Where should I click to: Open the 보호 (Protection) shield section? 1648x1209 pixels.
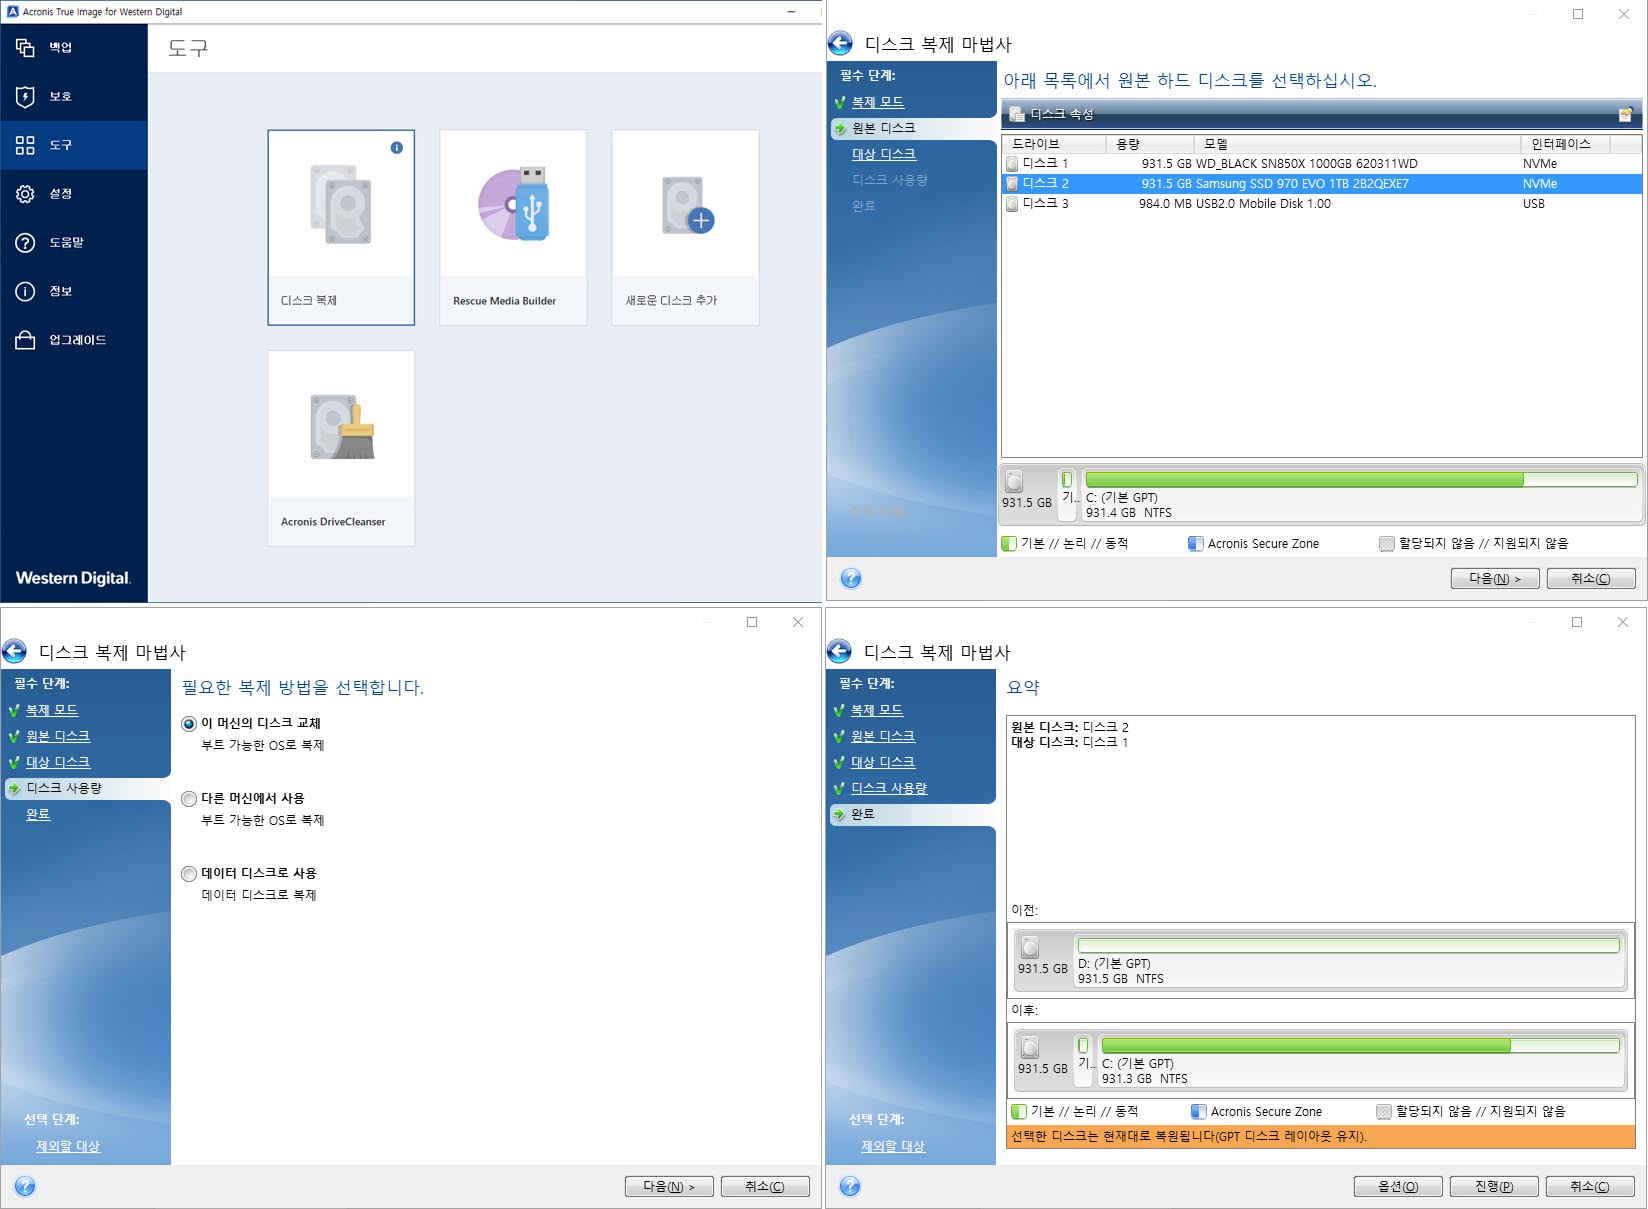73,96
